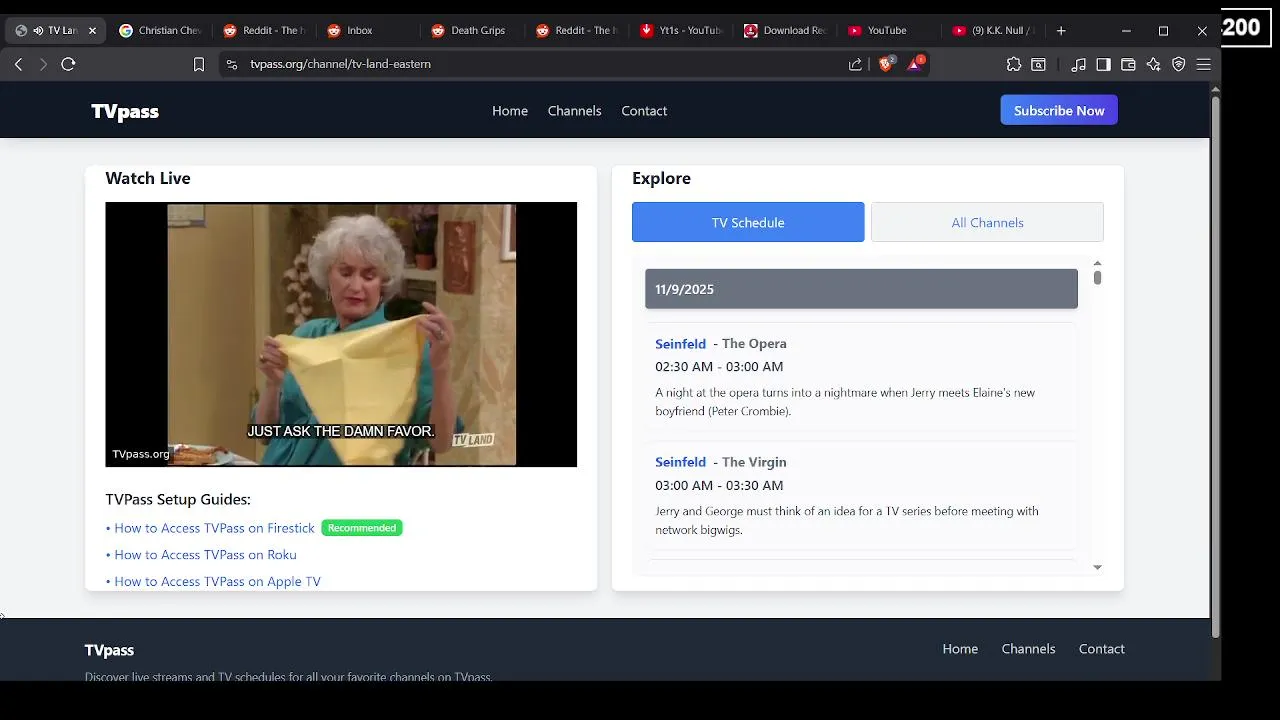This screenshot has height=720, width=1280.
Task: Click the address bar URL field
Action: point(540,64)
